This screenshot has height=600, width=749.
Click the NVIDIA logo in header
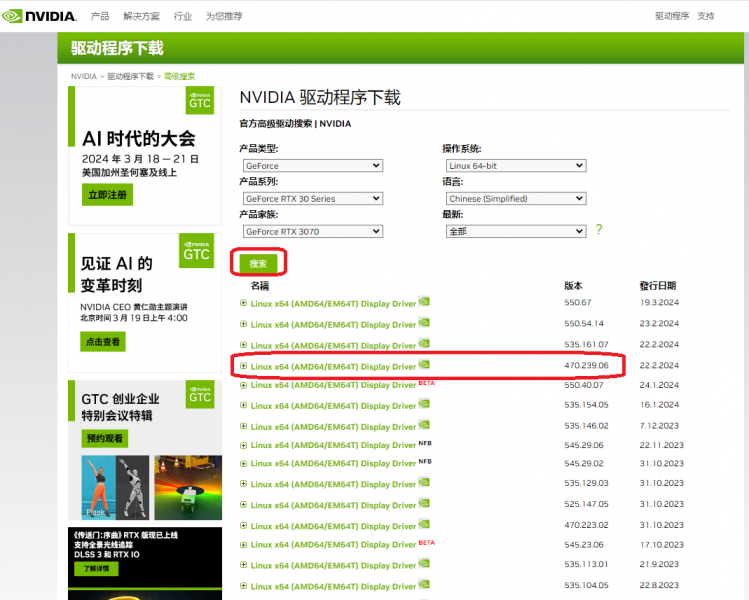[x=39, y=16]
